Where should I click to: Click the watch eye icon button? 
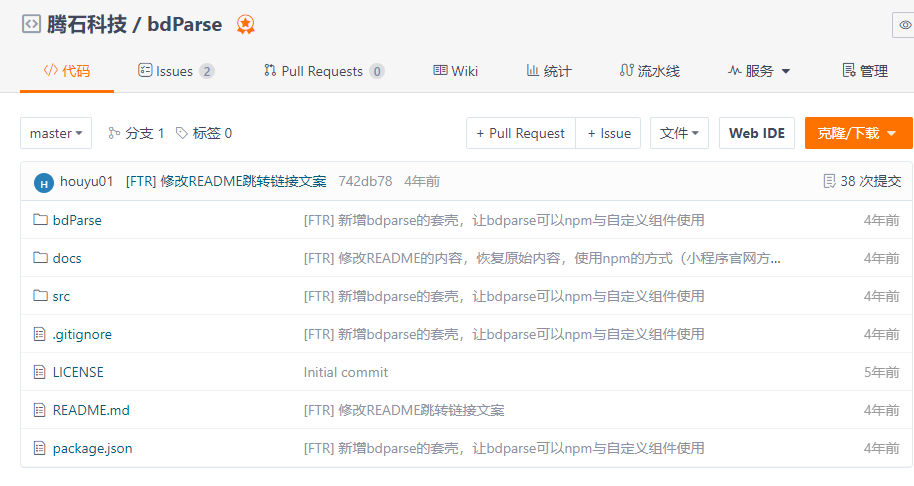904,24
